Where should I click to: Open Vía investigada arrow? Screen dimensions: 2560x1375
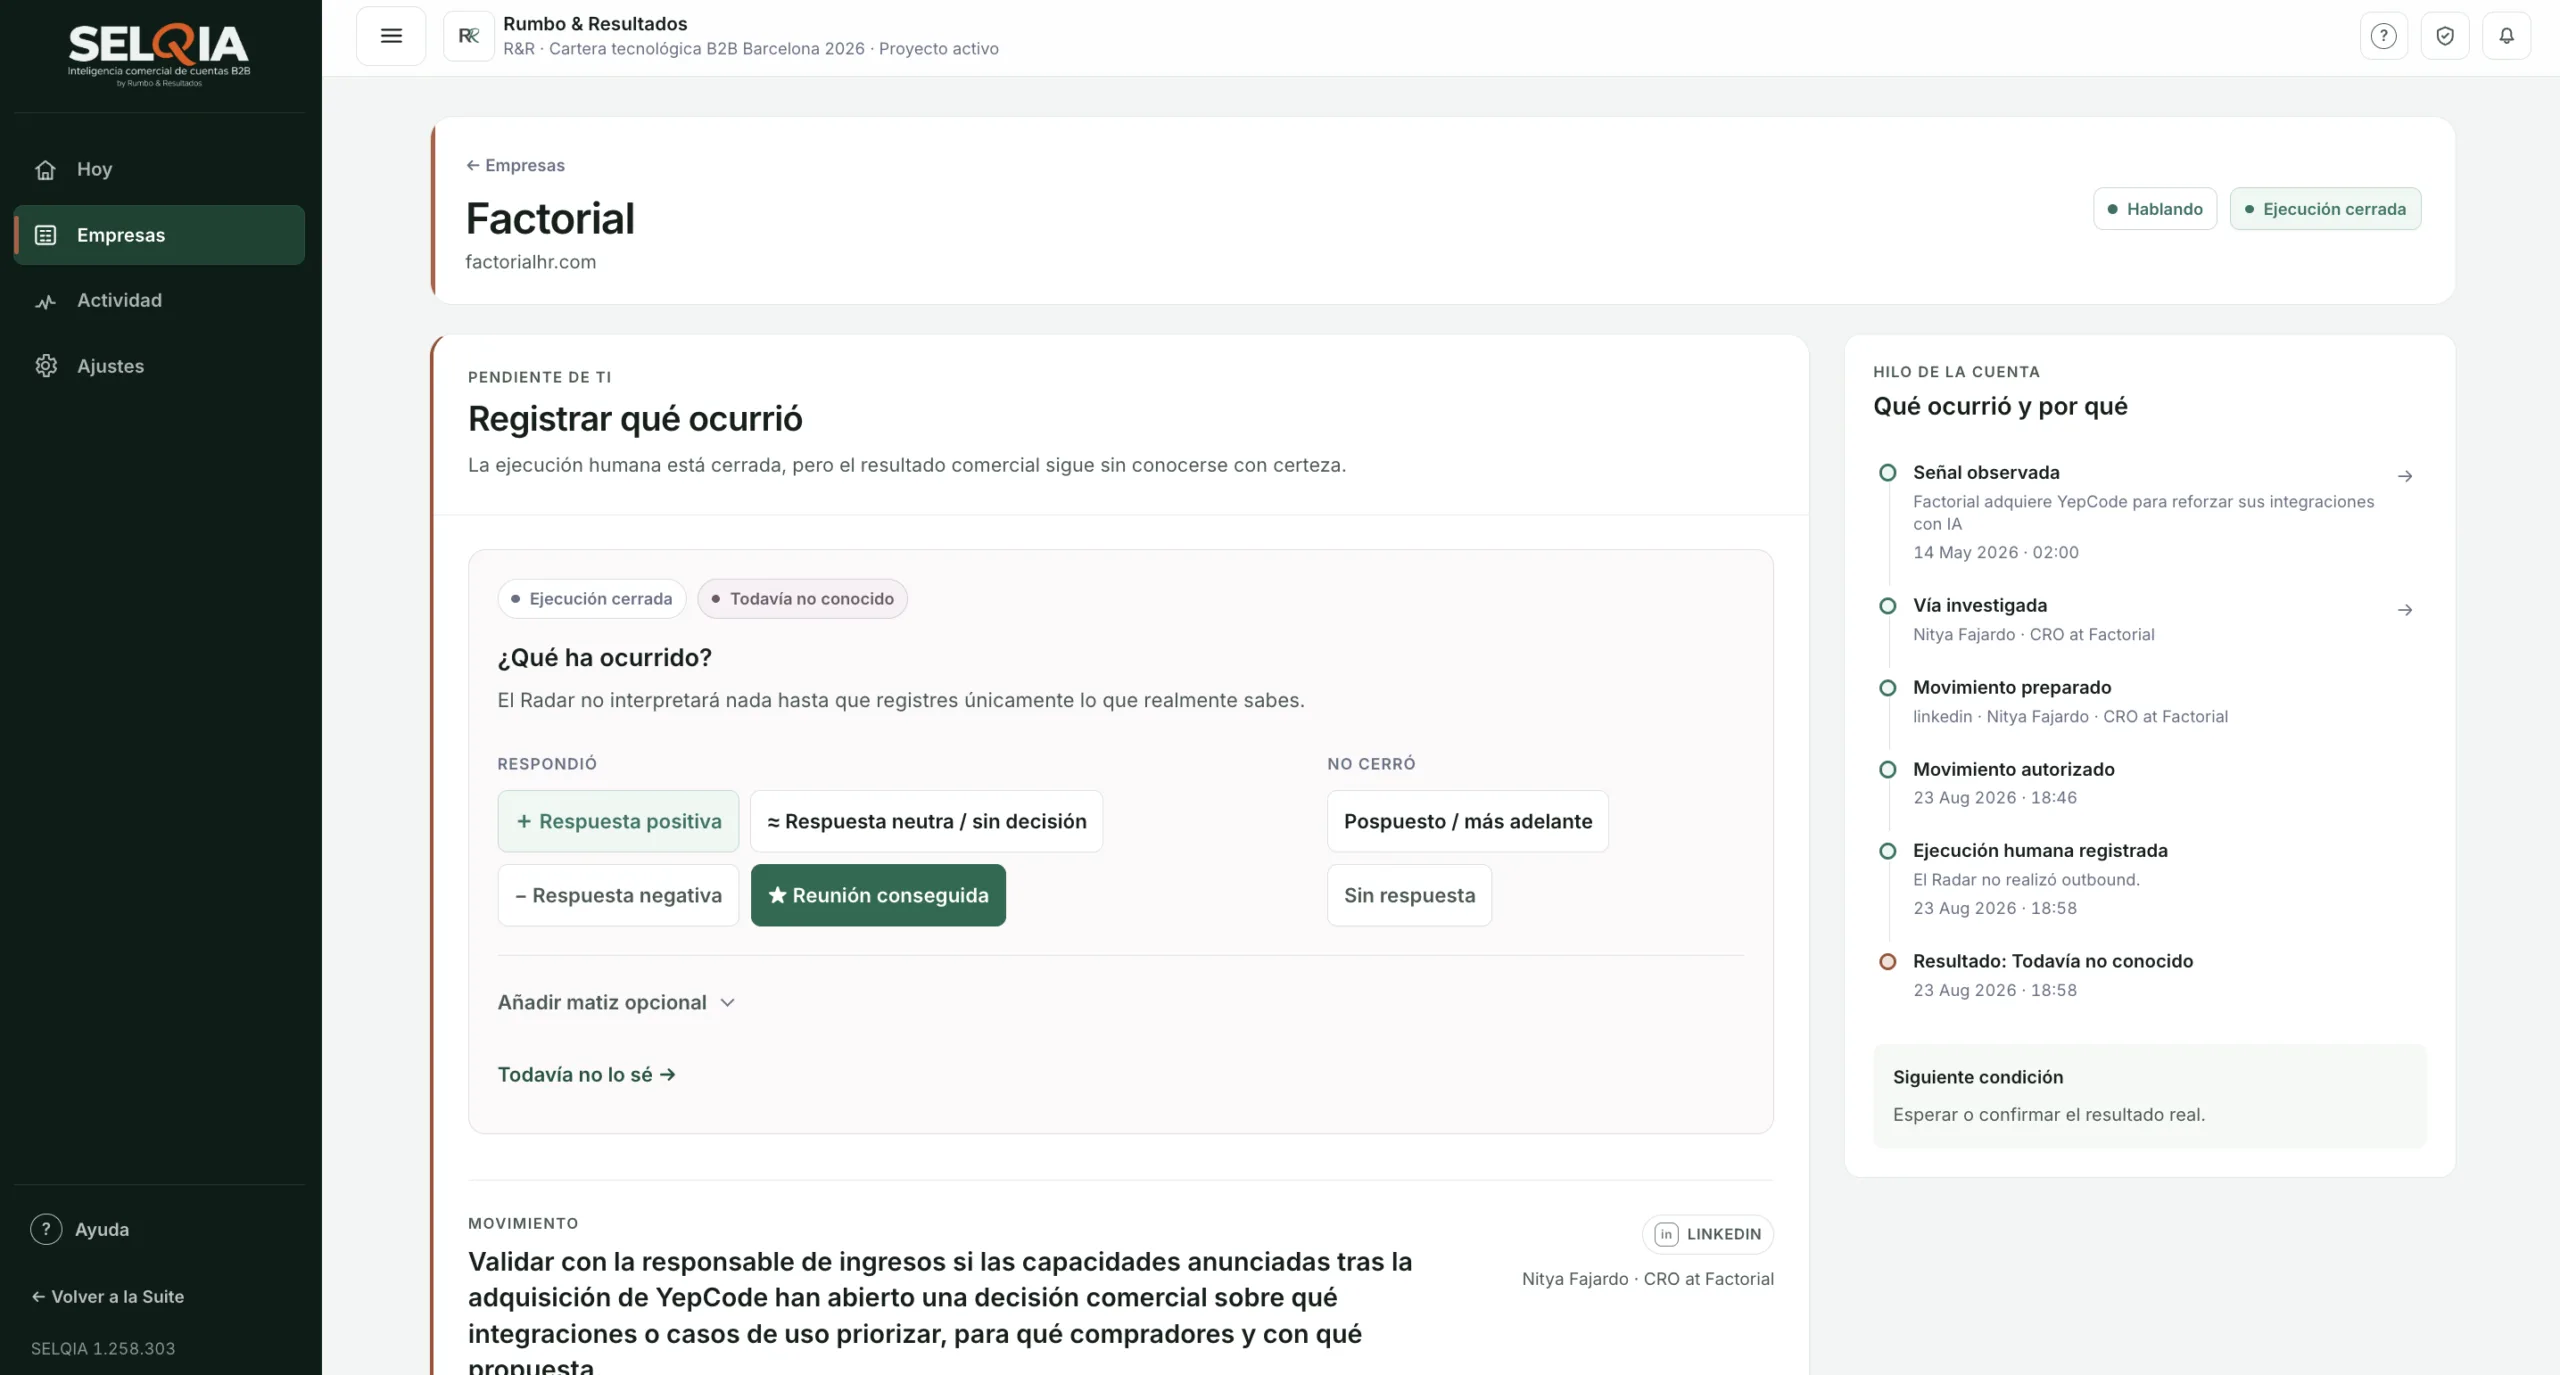(x=2405, y=610)
